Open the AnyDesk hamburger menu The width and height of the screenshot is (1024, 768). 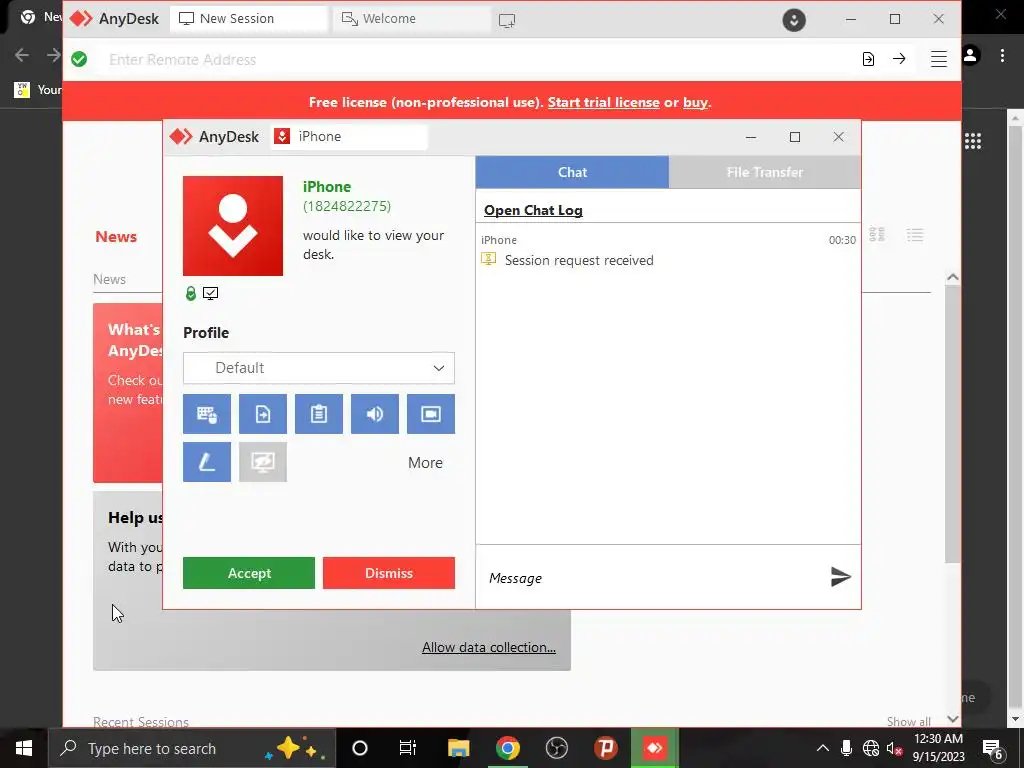(938, 59)
